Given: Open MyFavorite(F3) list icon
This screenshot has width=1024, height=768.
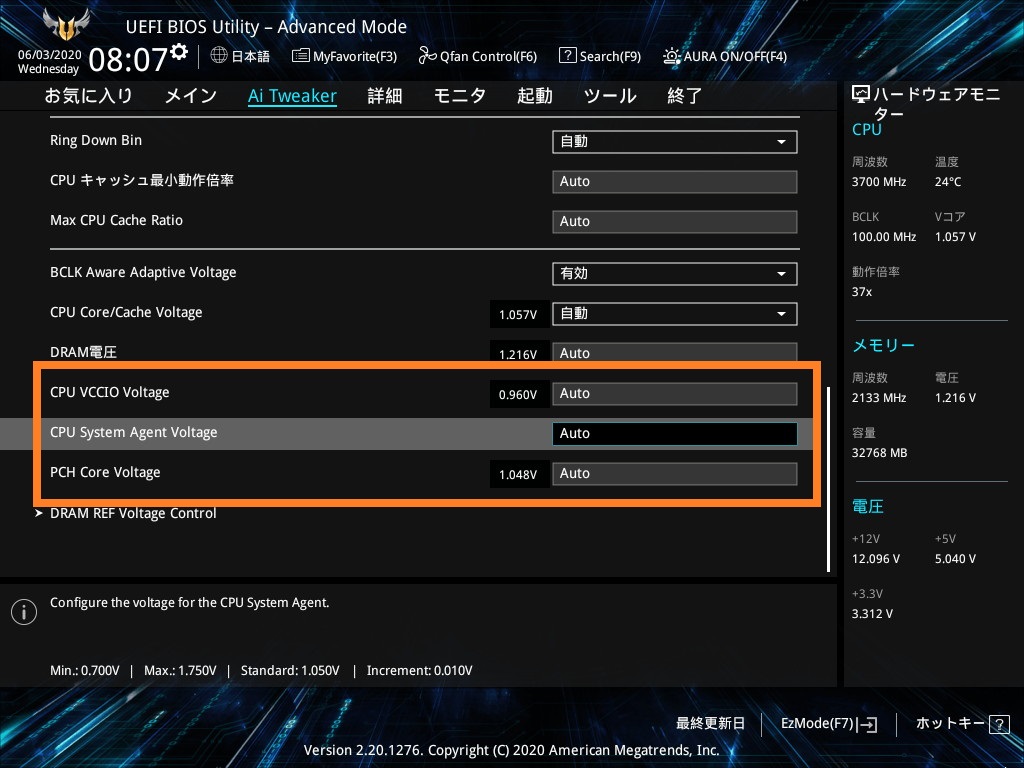Looking at the screenshot, I should 300,56.
